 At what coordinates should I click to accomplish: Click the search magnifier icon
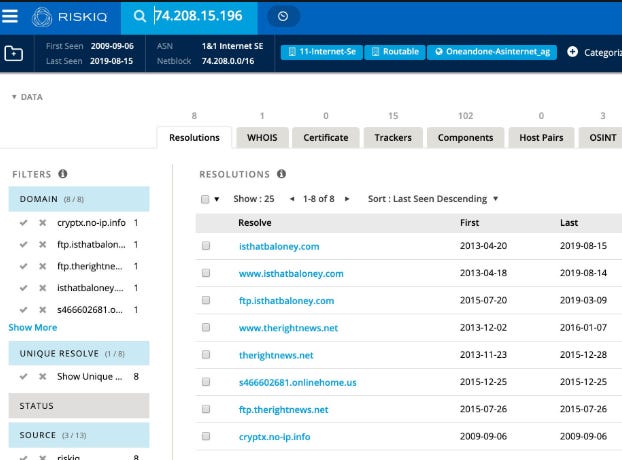click(x=140, y=16)
